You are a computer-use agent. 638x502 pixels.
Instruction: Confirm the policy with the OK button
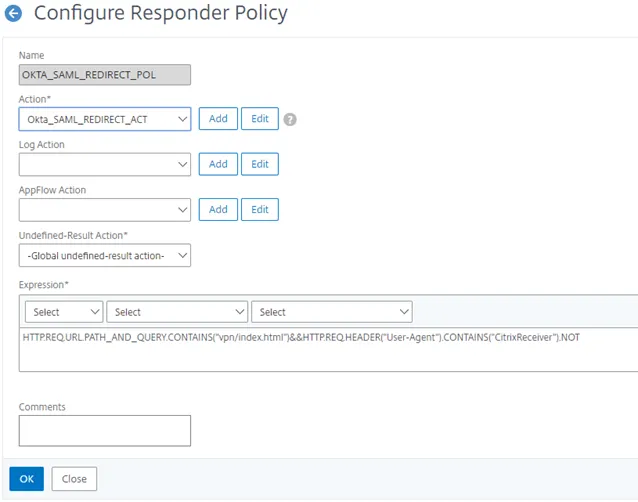pyautogui.click(x=27, y=479)
